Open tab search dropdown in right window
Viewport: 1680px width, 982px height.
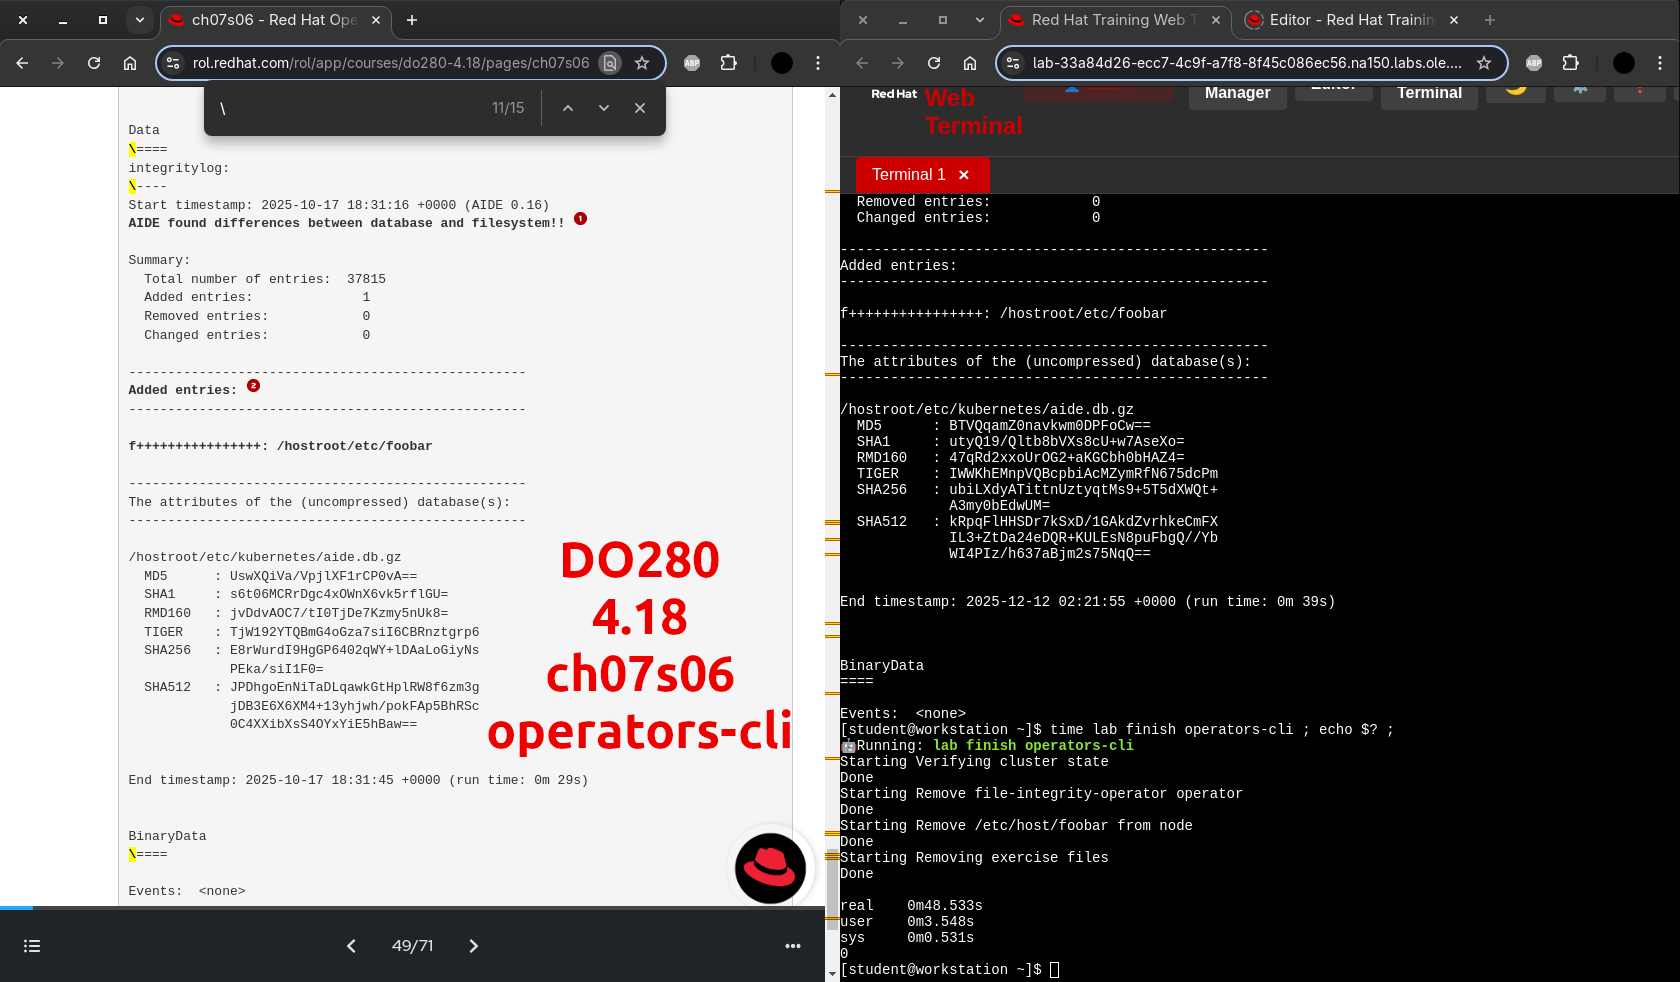click(980, 20)
